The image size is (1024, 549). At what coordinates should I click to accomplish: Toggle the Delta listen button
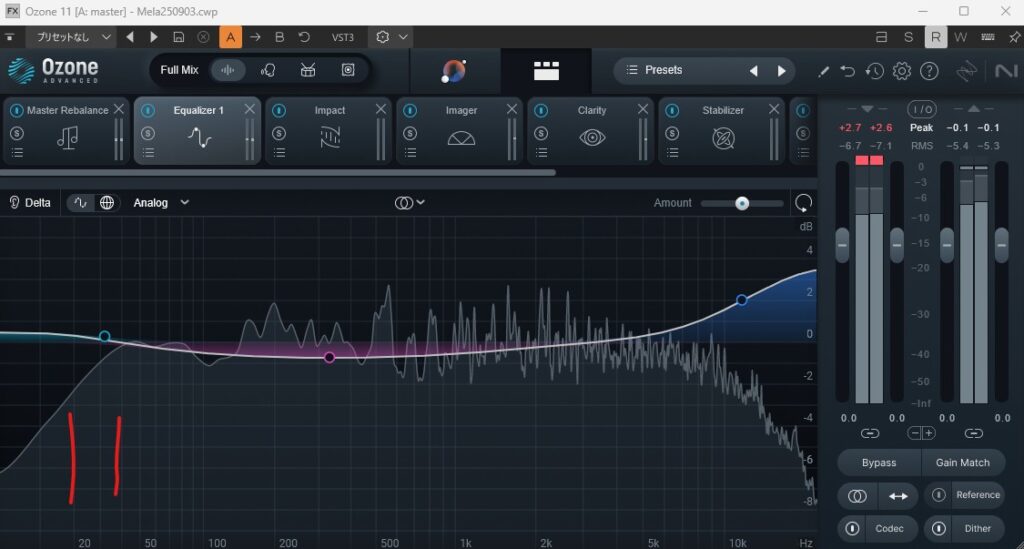(29, 203)
